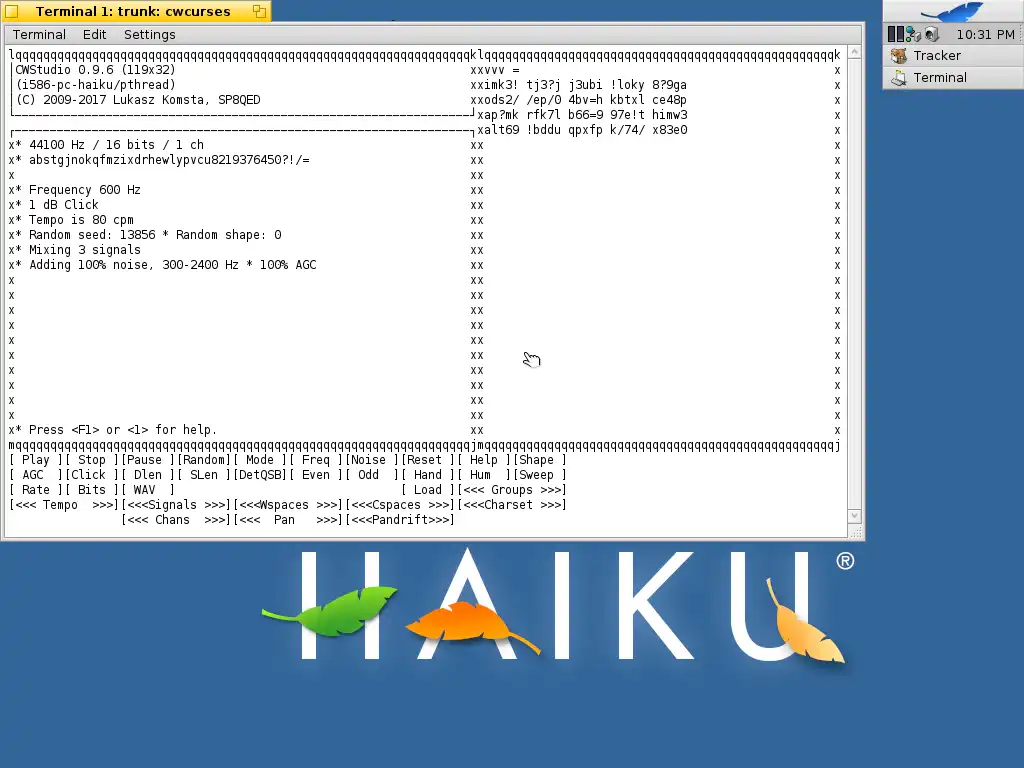Click the Tracker cabinet icon in Deskbar
Screen dimensions: 1024x768
point(899,56)
